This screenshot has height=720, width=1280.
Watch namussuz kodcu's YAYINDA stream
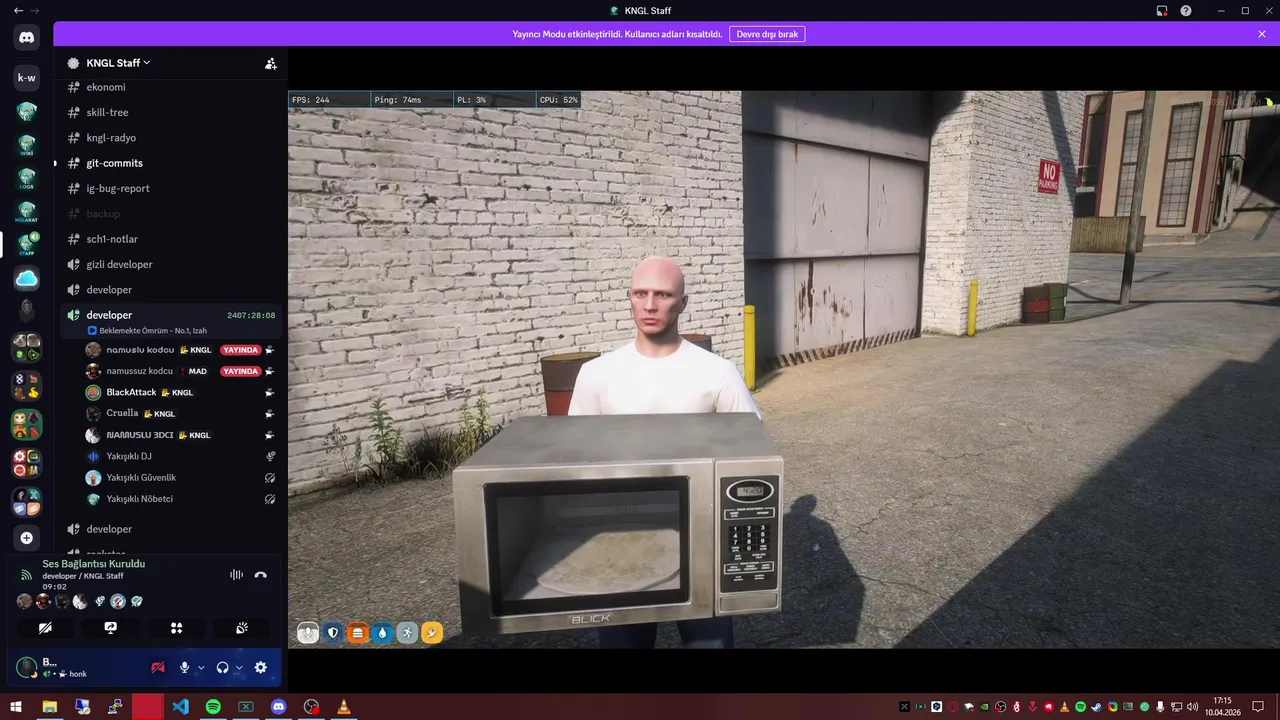click(x=240, y=371)
